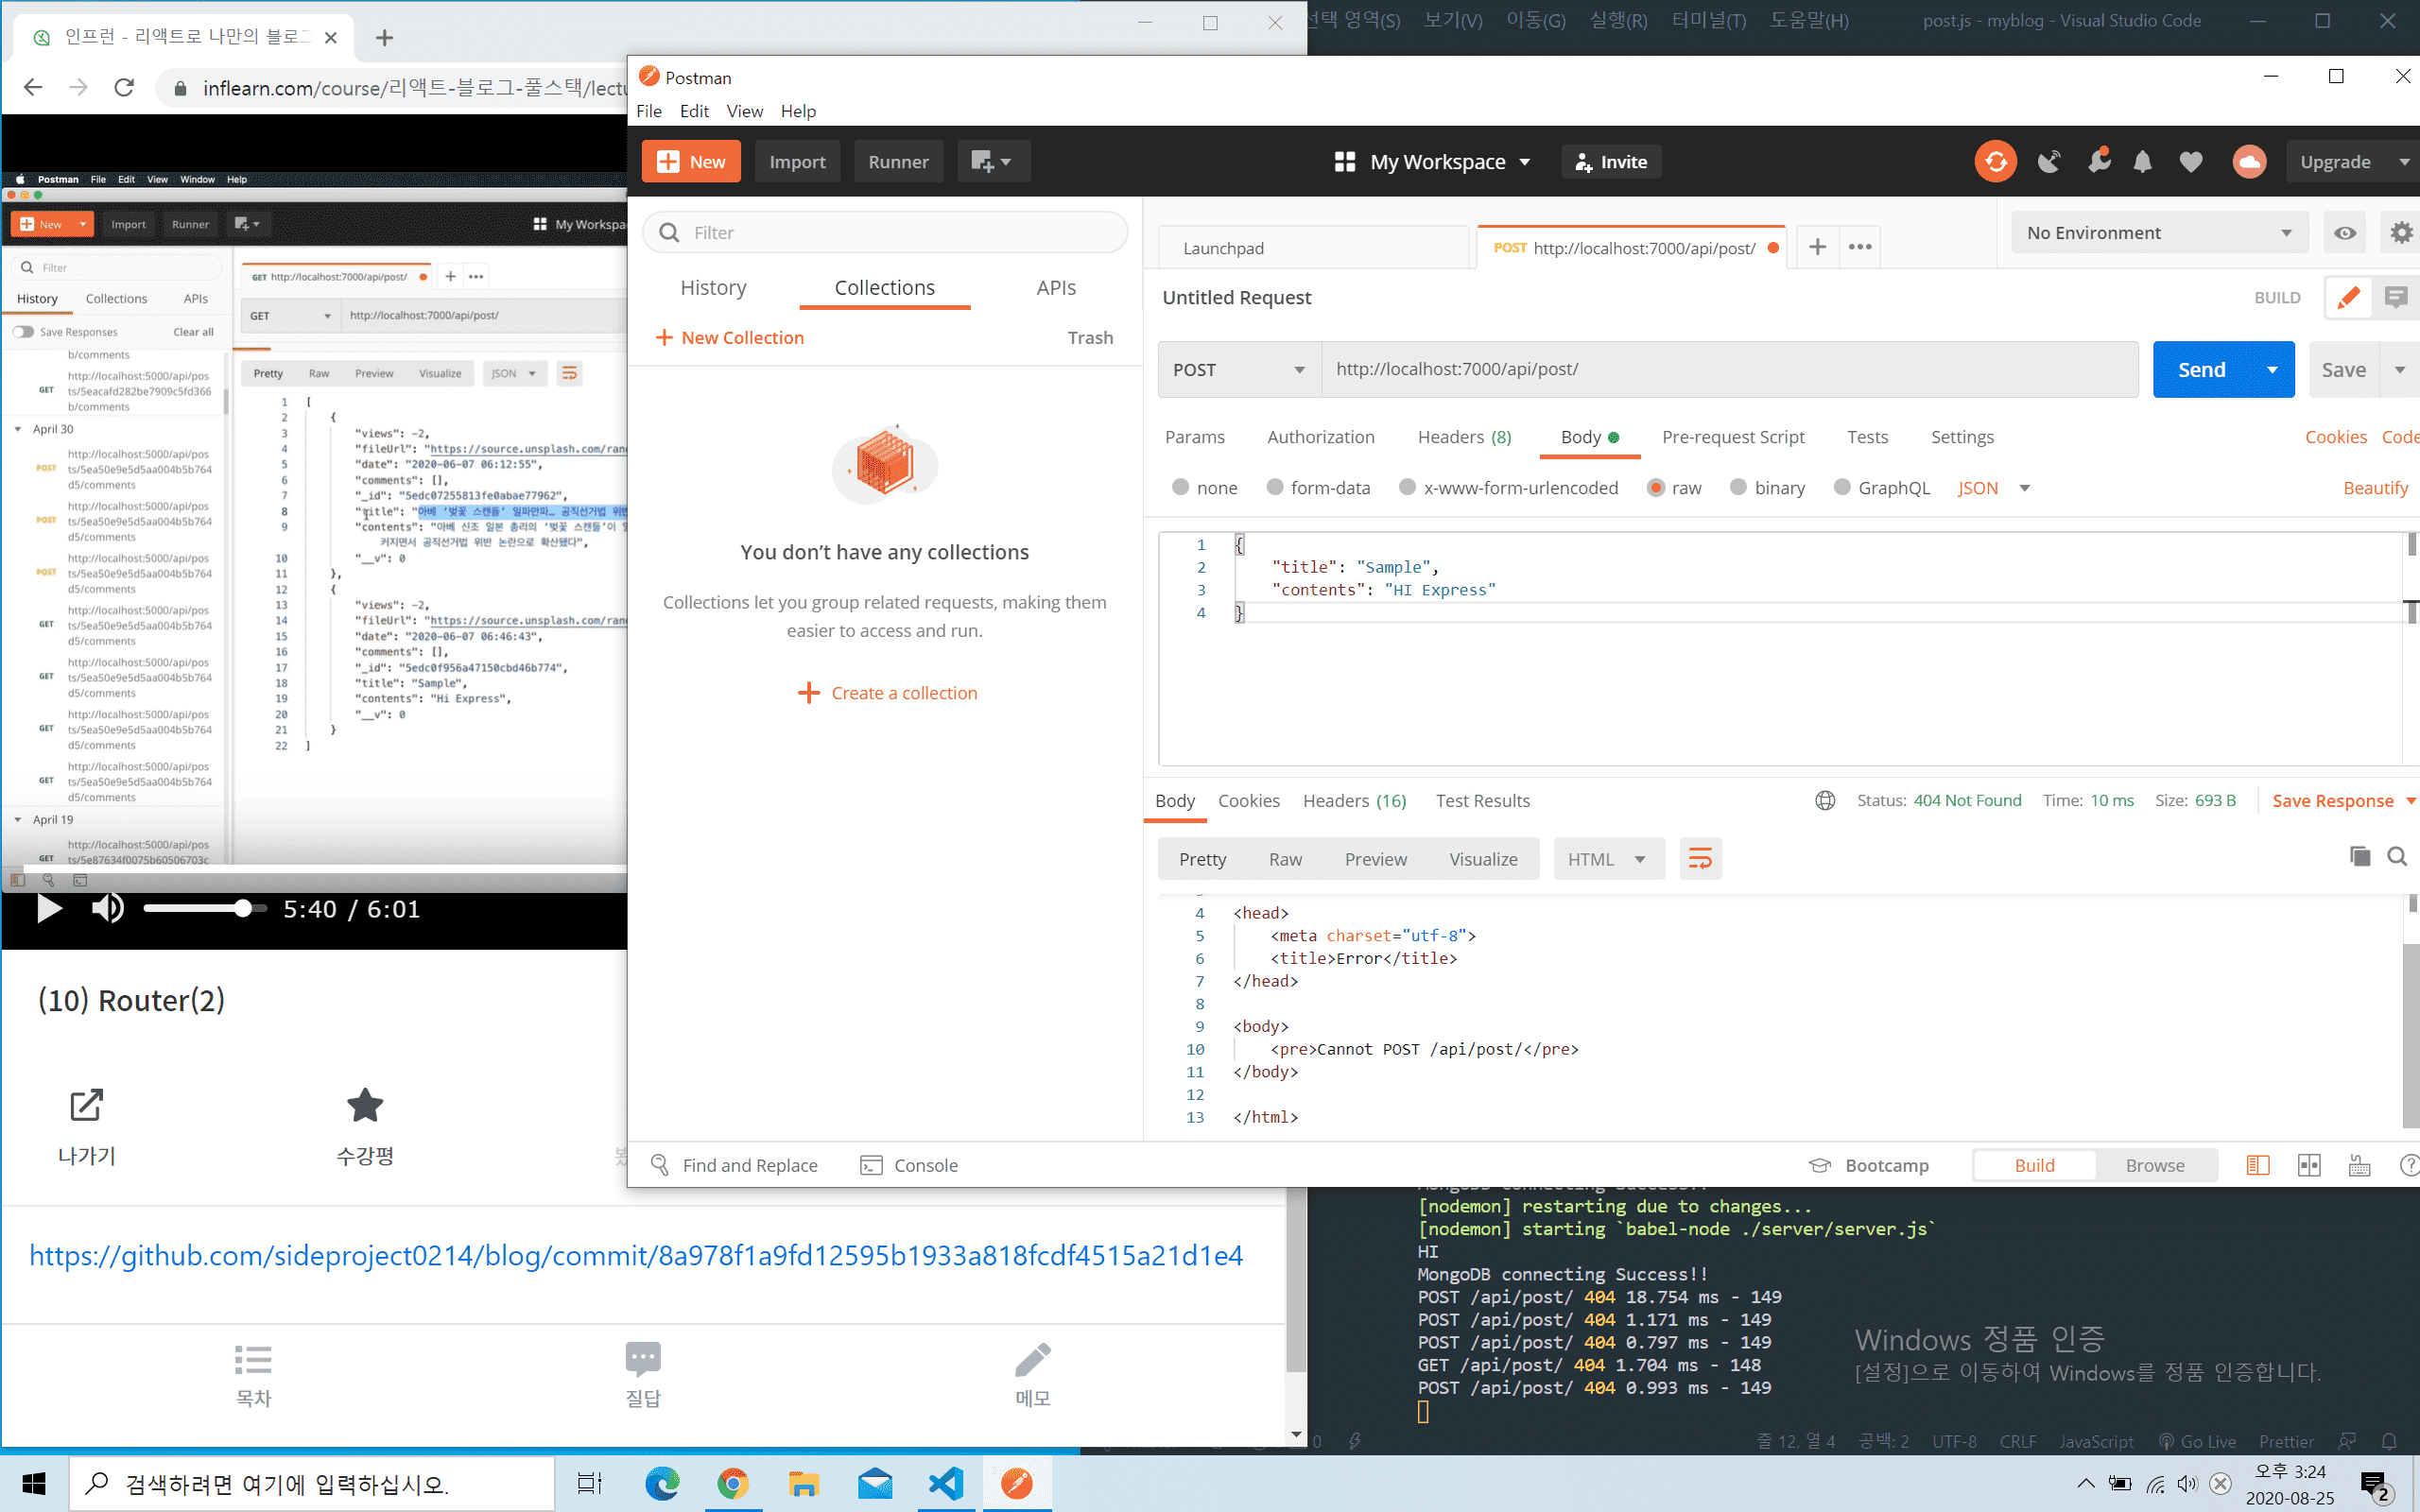Open the environment quick look eye icon

pyautogui.click(x=2345, y=233)
